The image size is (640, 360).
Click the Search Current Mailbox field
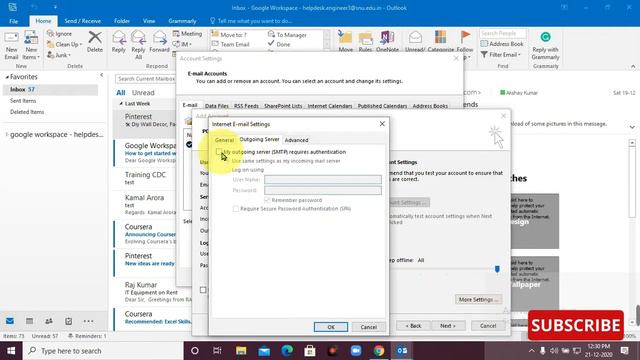(146, 78)
